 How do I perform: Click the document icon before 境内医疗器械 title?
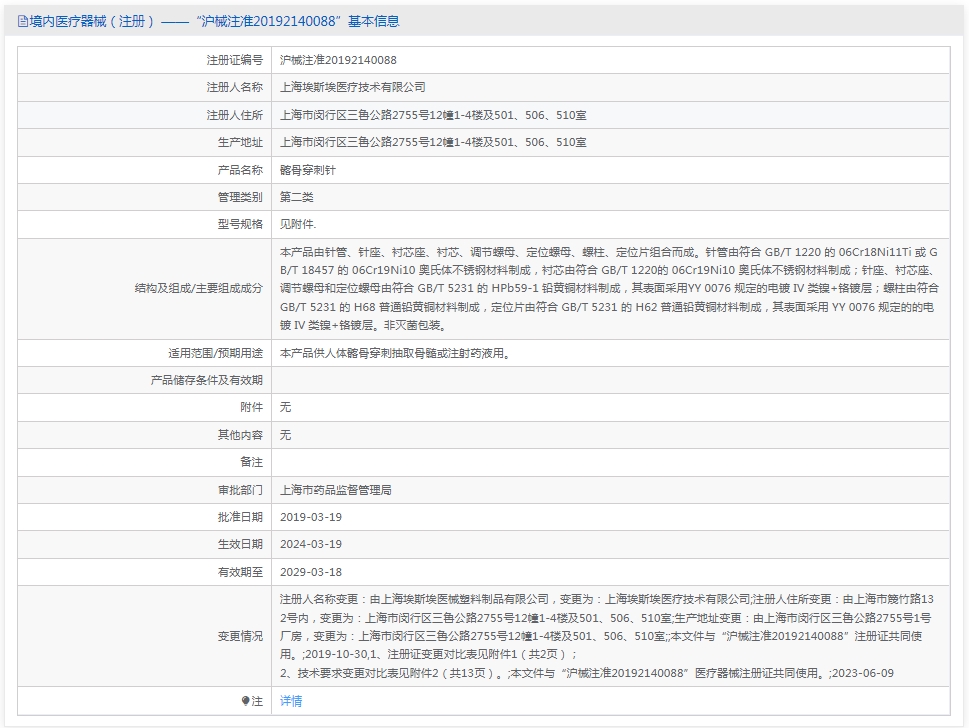click(x=23, y=22)
